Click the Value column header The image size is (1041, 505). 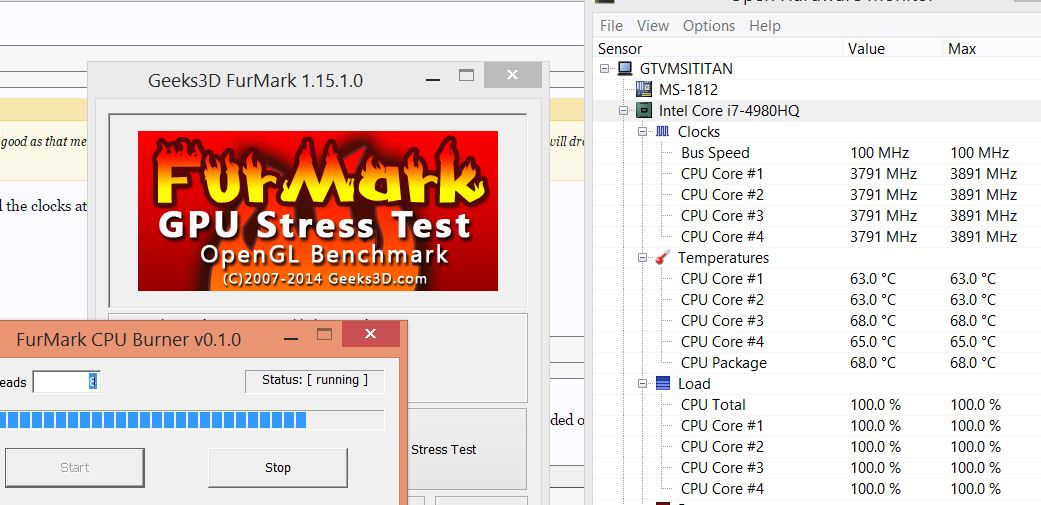point(892,48)
